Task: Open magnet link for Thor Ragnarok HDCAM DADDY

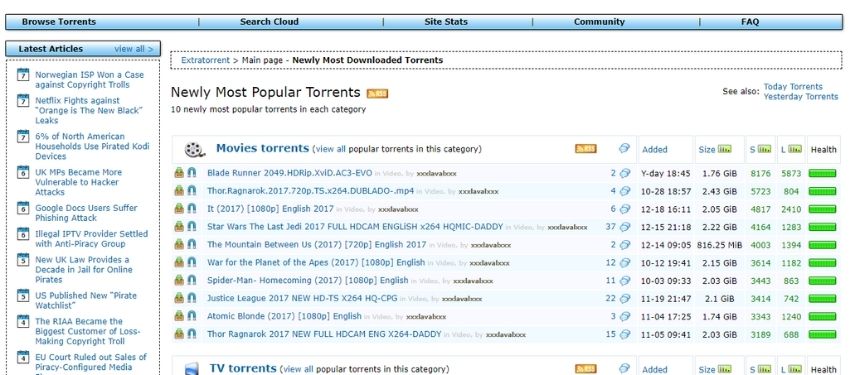Action: coord(191,334)
